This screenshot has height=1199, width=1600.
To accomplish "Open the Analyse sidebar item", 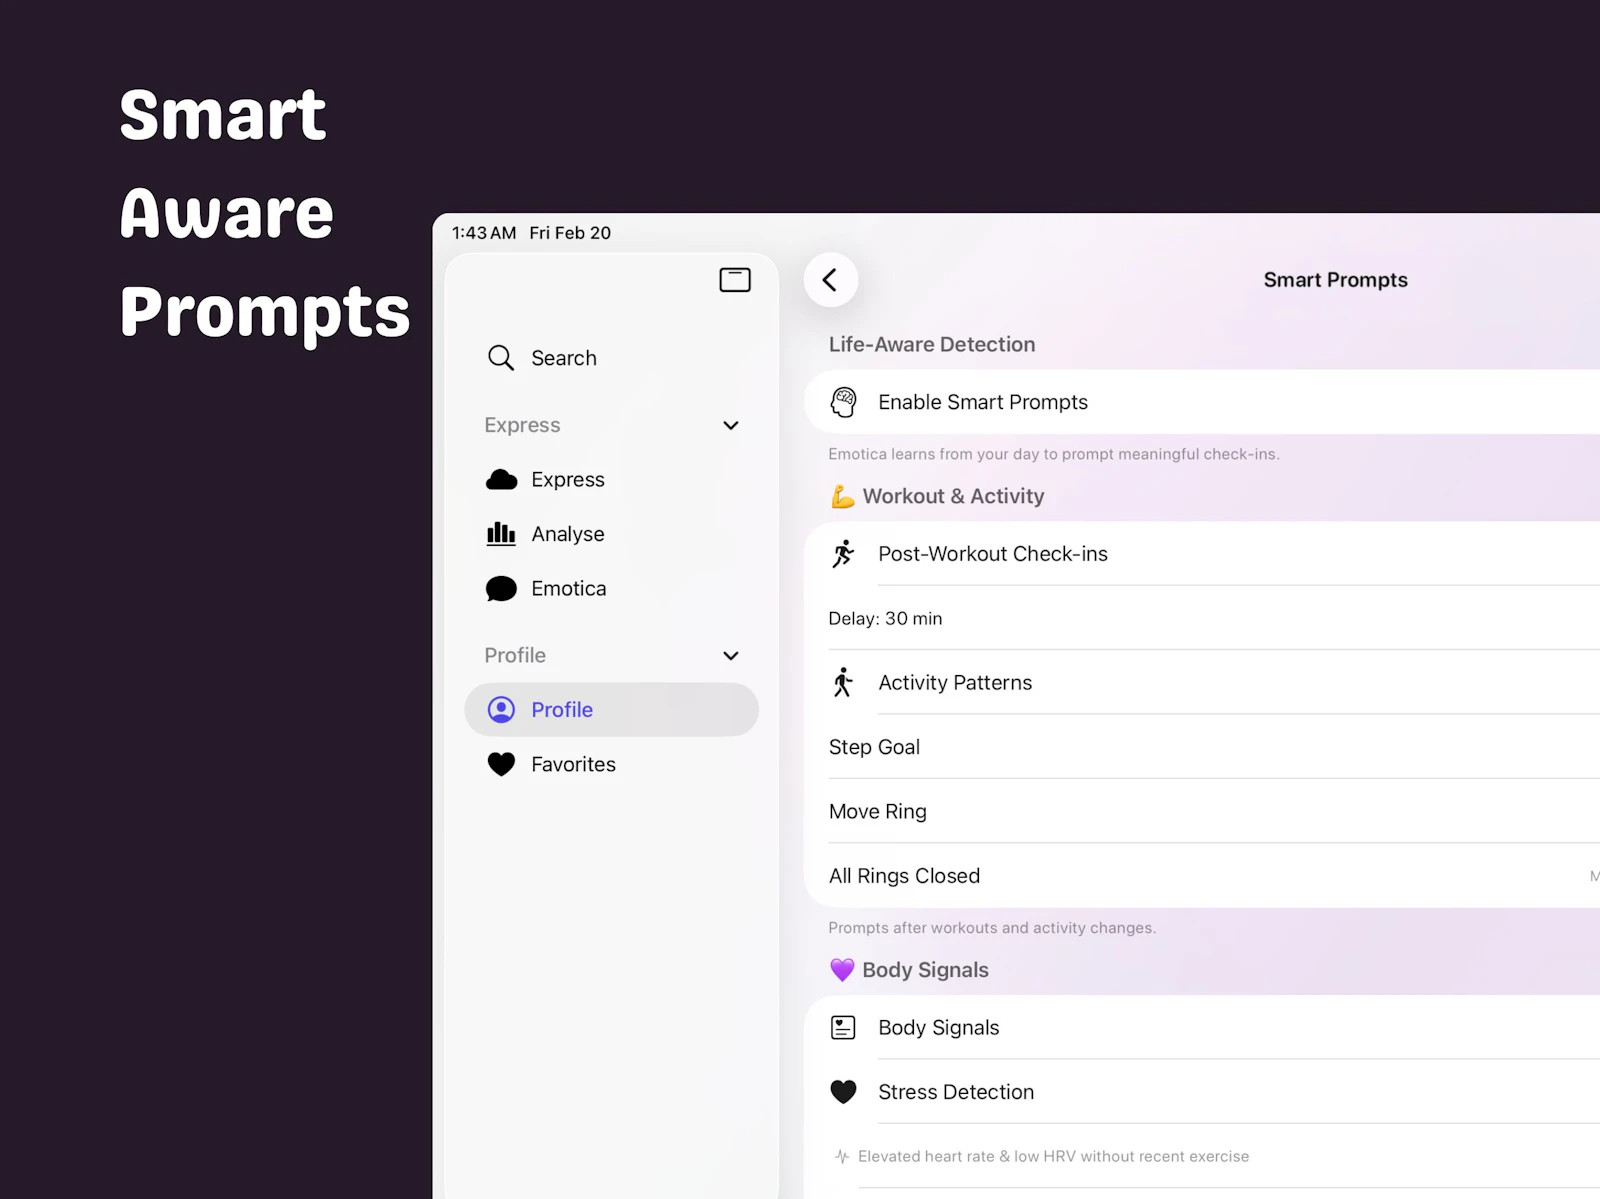I will [x=611, y=534].
